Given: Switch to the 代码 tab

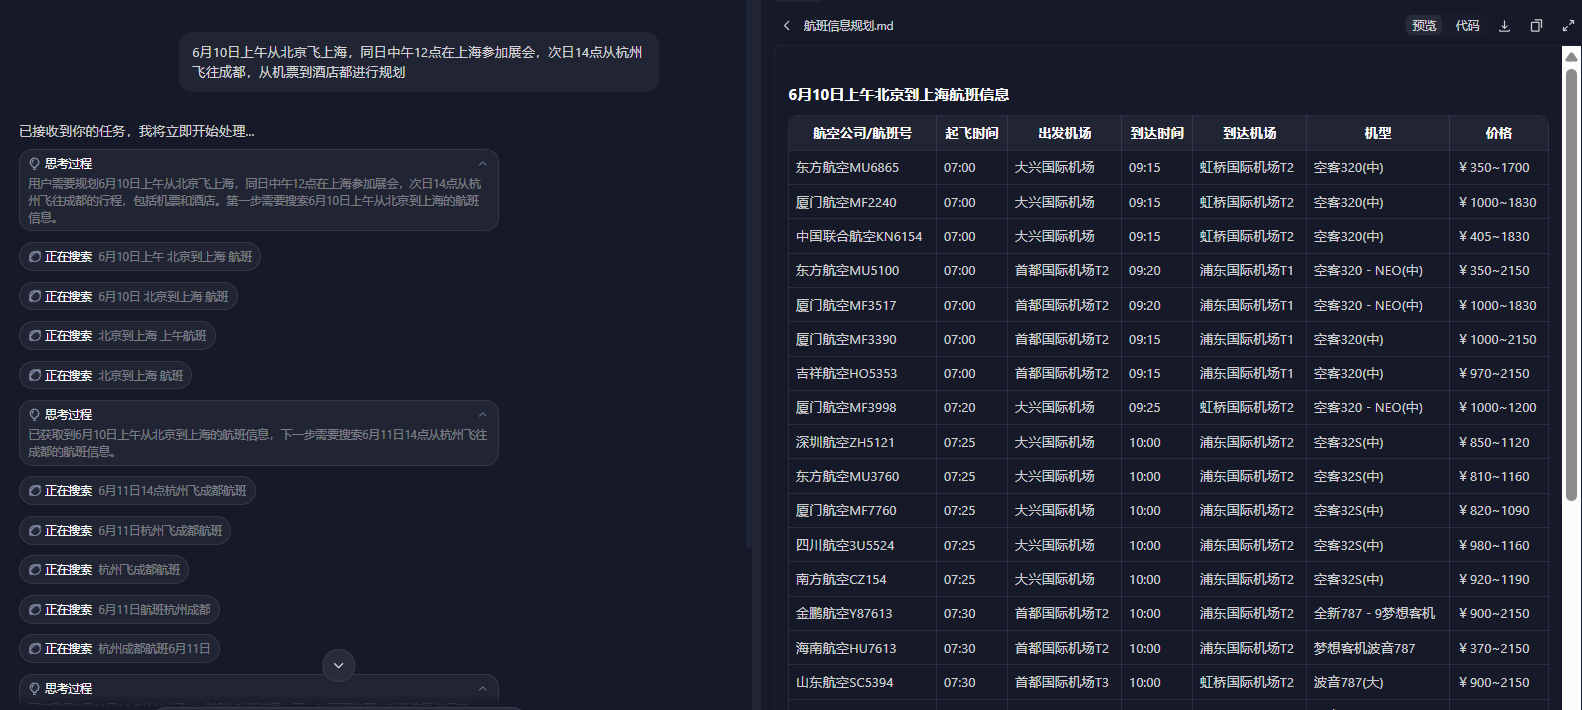Looking at the screenshot, I should (1467, 26).
